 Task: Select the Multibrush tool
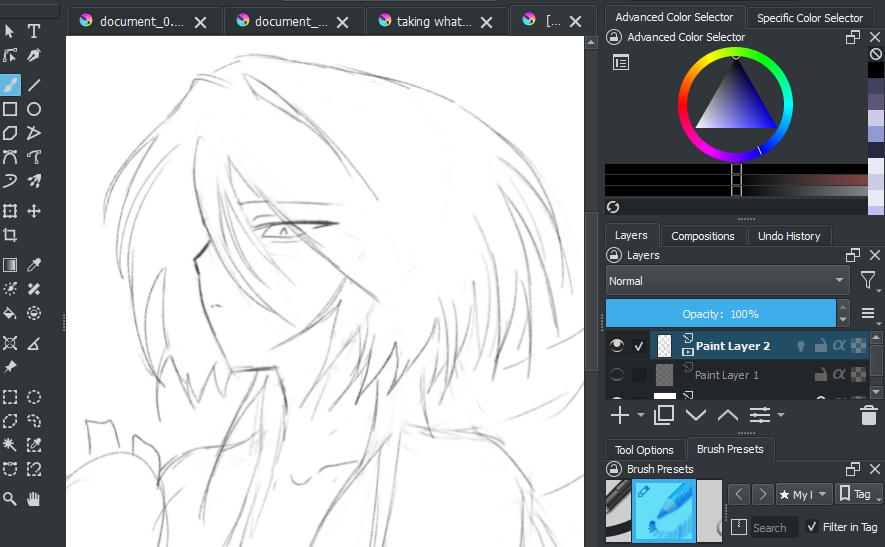[34, 181]
